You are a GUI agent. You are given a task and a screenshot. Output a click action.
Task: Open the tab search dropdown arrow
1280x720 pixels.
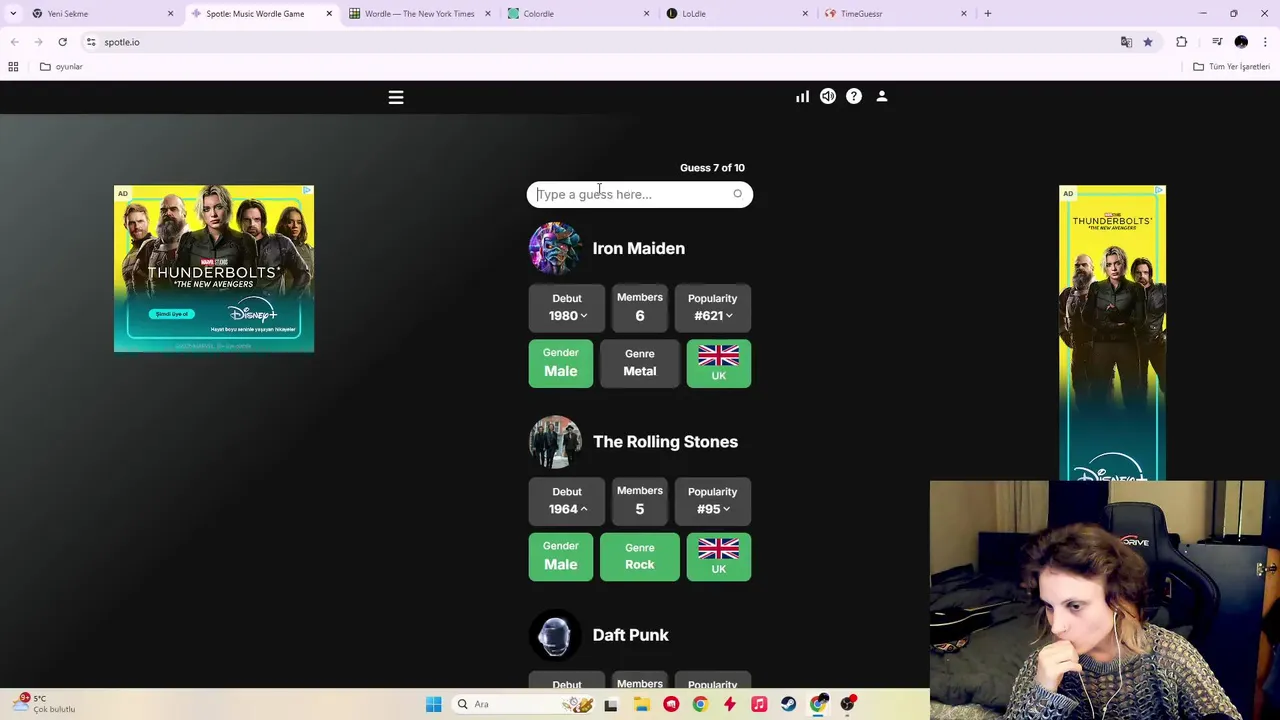(13, 13)
